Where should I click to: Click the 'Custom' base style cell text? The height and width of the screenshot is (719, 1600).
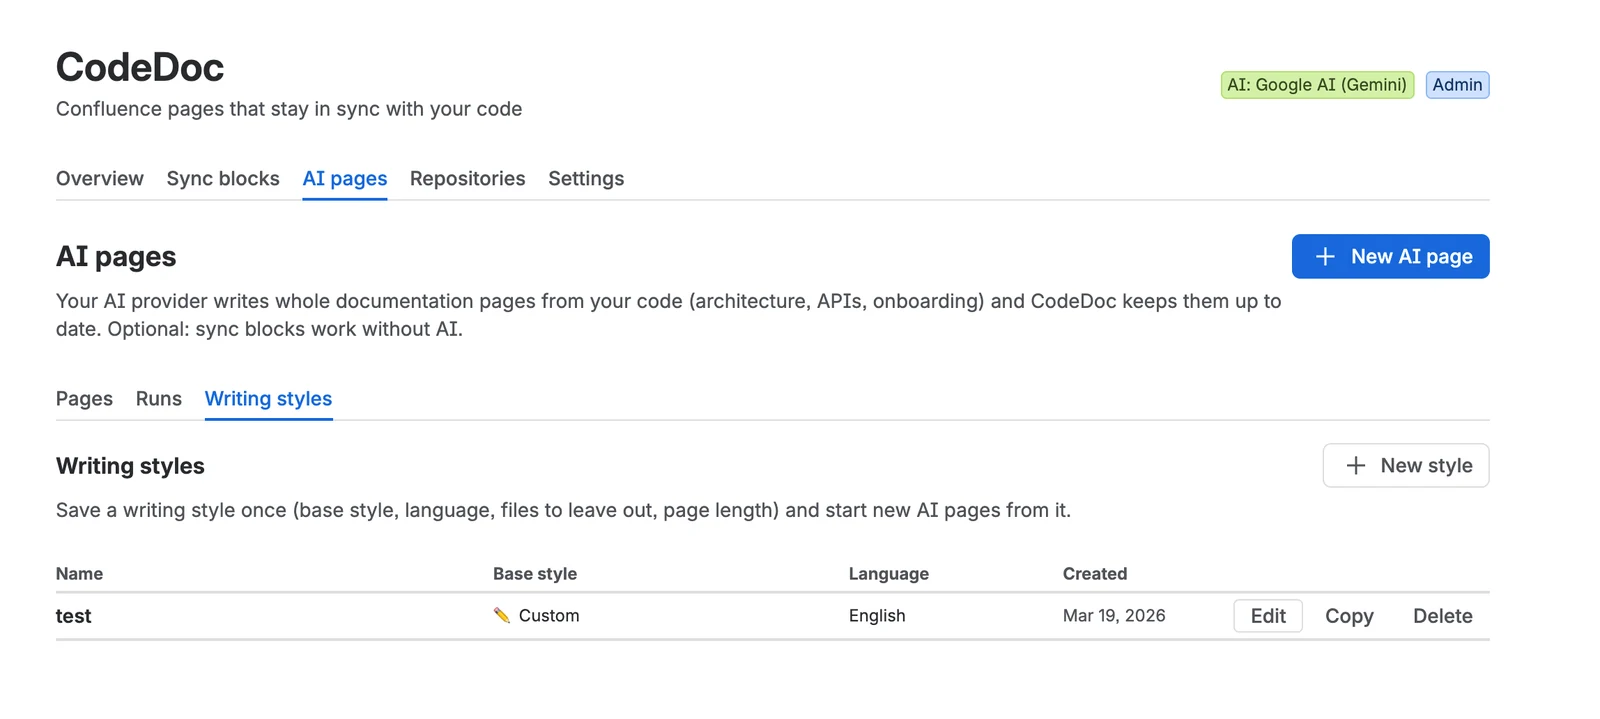[549, 616]
